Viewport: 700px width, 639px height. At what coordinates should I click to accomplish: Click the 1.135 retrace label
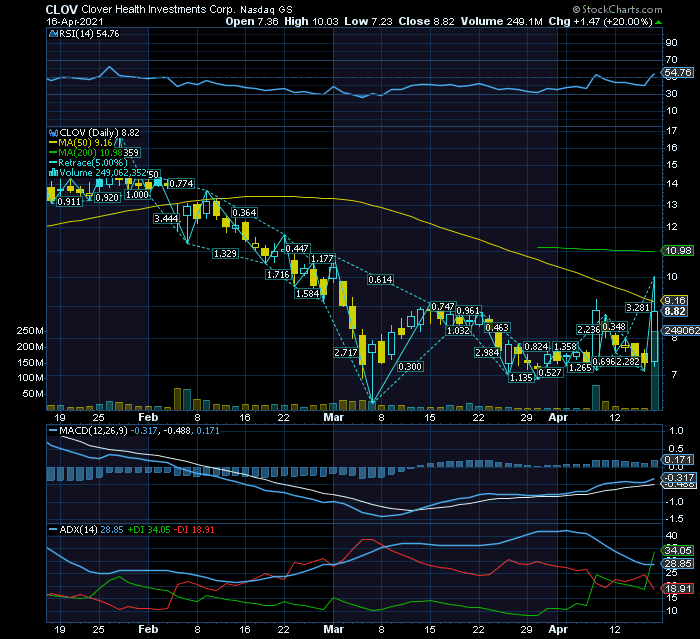coord(521,377)
